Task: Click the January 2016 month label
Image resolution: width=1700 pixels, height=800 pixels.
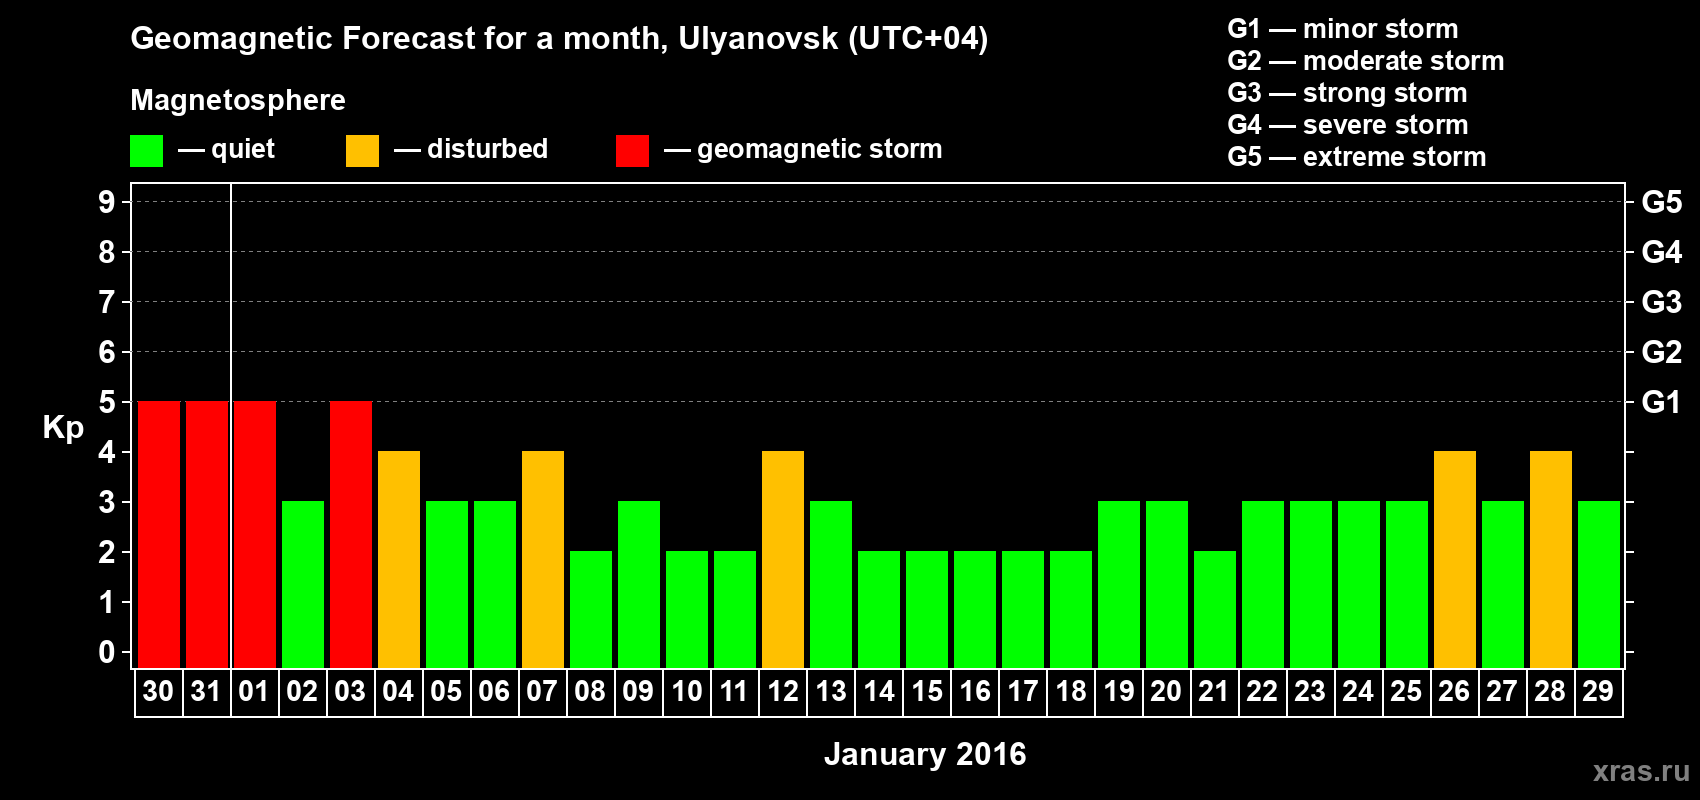Action: click(x=925, y=754)
